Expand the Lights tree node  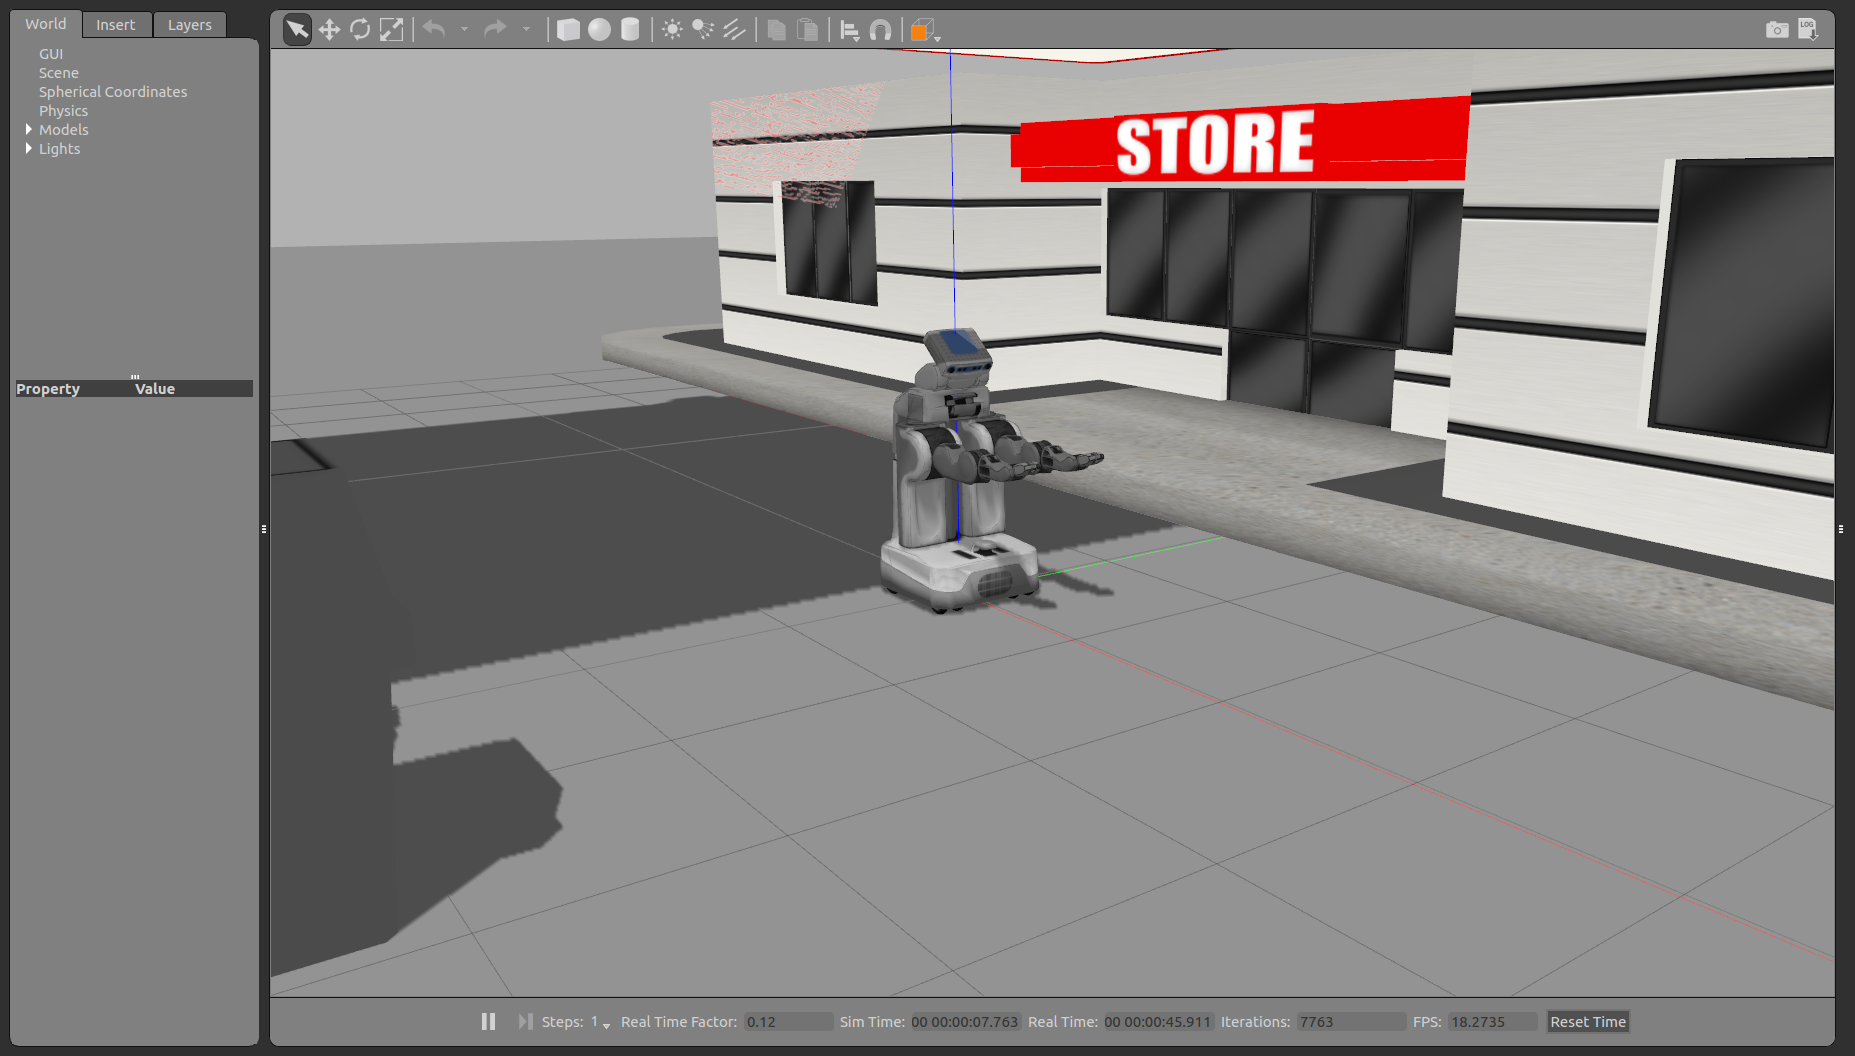[x=29, y=149]
